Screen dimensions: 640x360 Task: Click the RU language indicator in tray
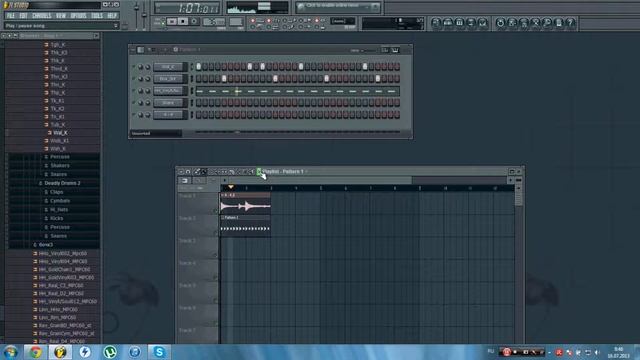[491, 351]
